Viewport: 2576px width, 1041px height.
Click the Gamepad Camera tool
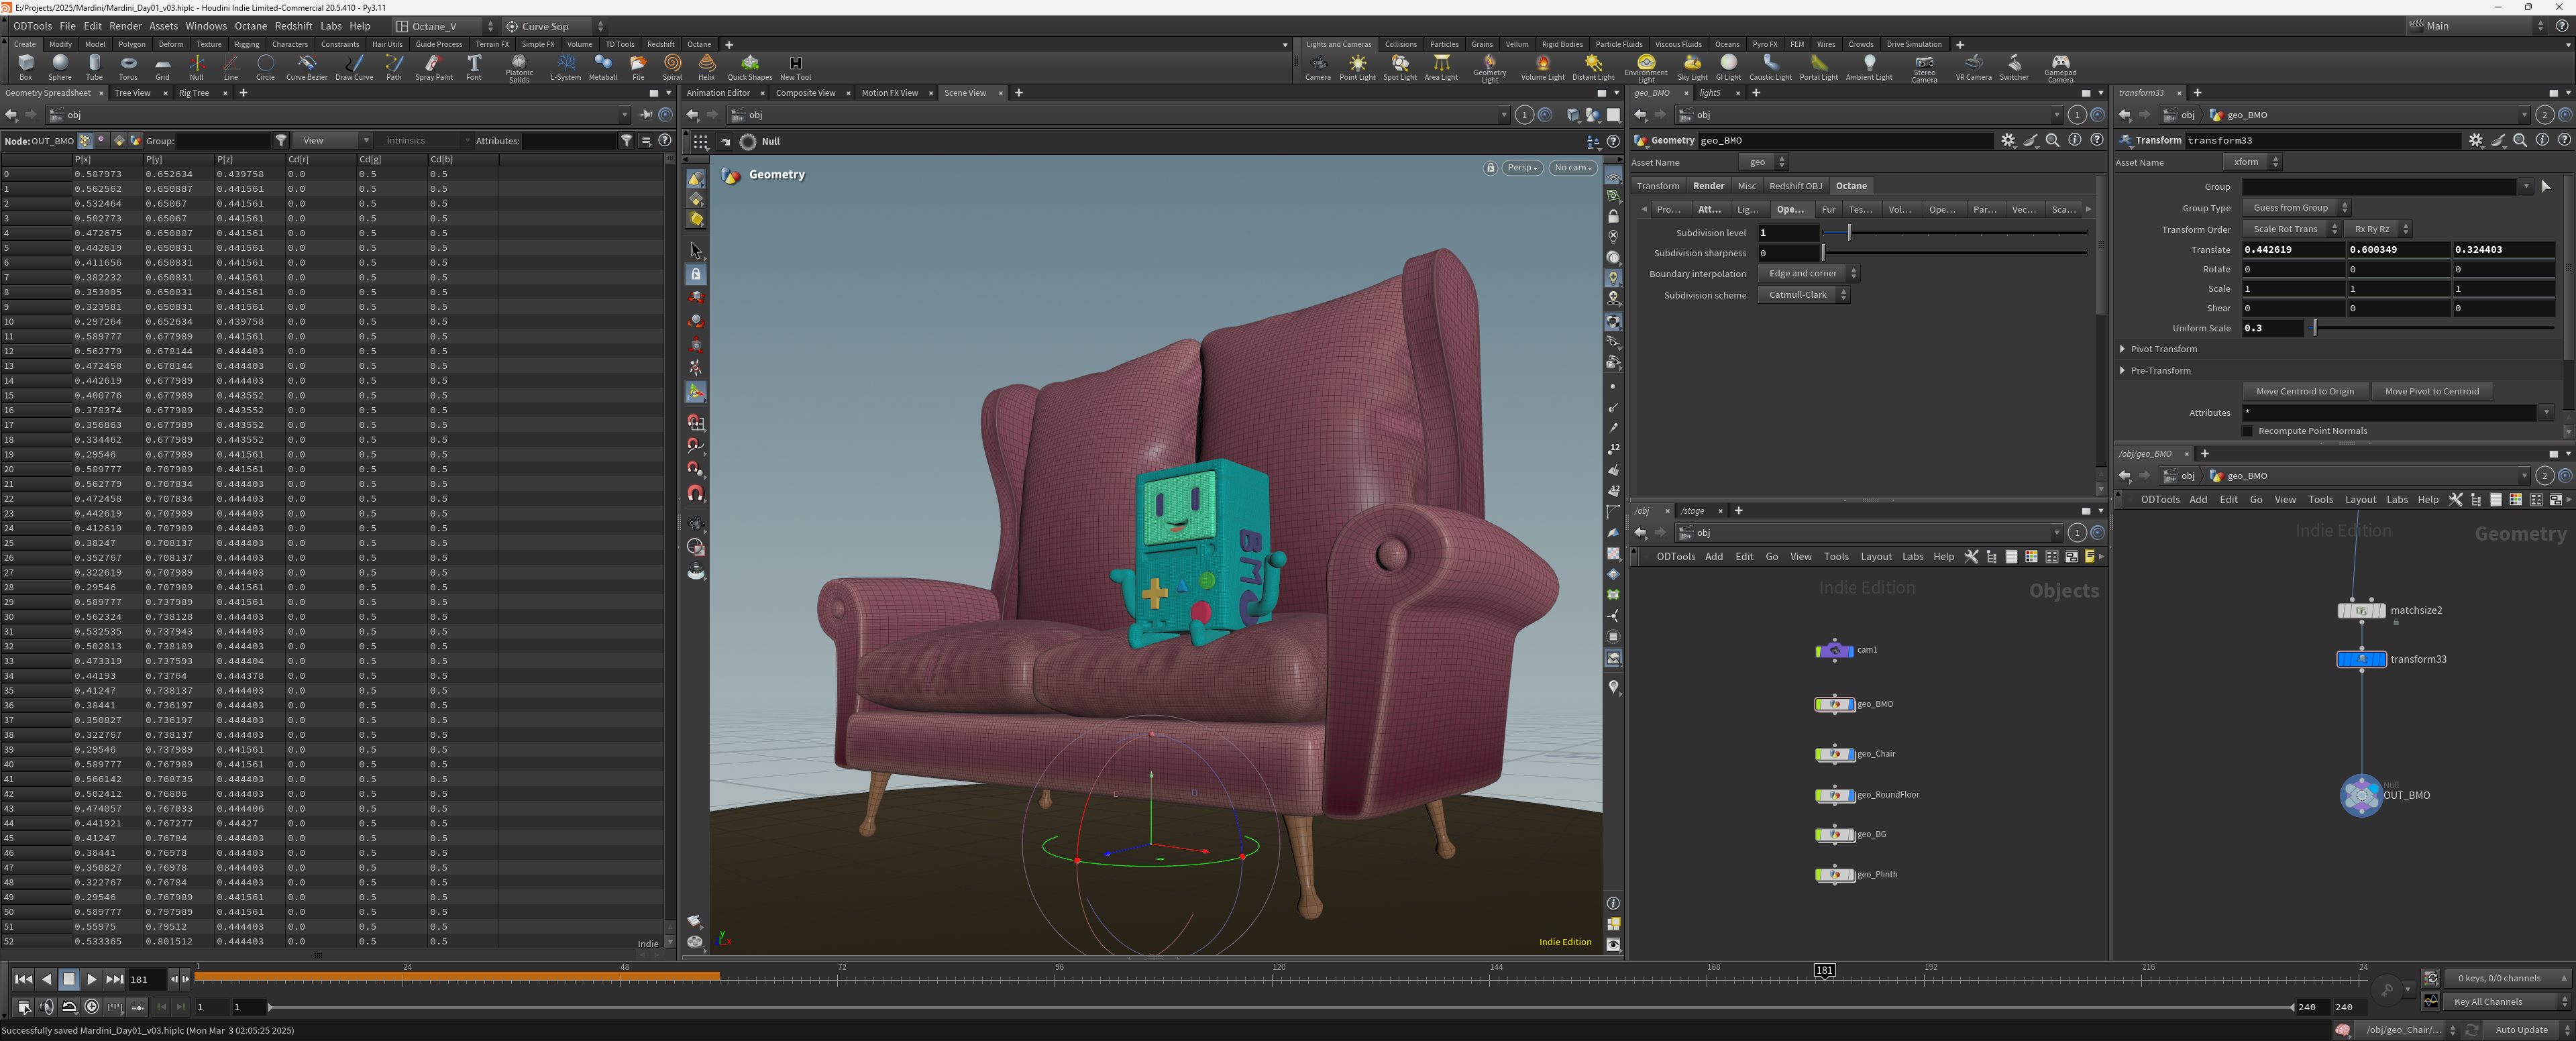click(x=2060, y=68)
